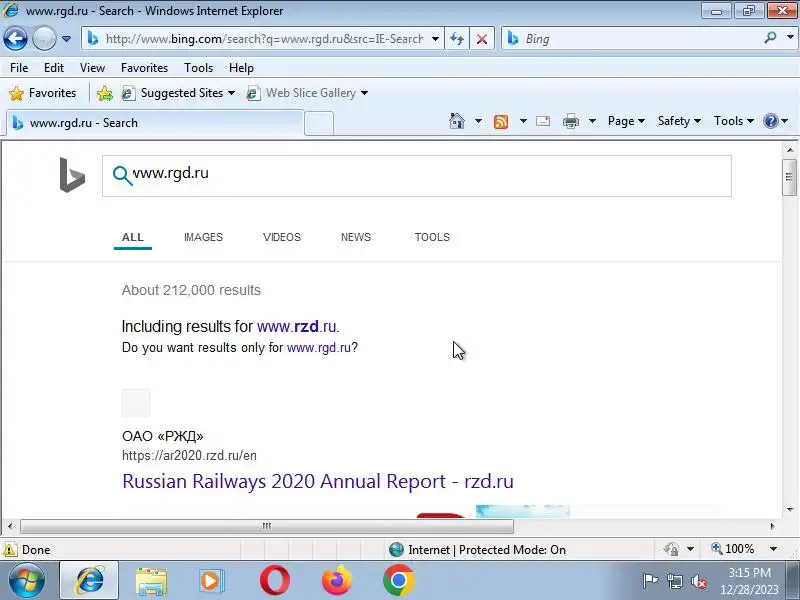800x600 pixels.
Task: Click the address bar URL field
Action: point(264,39)
